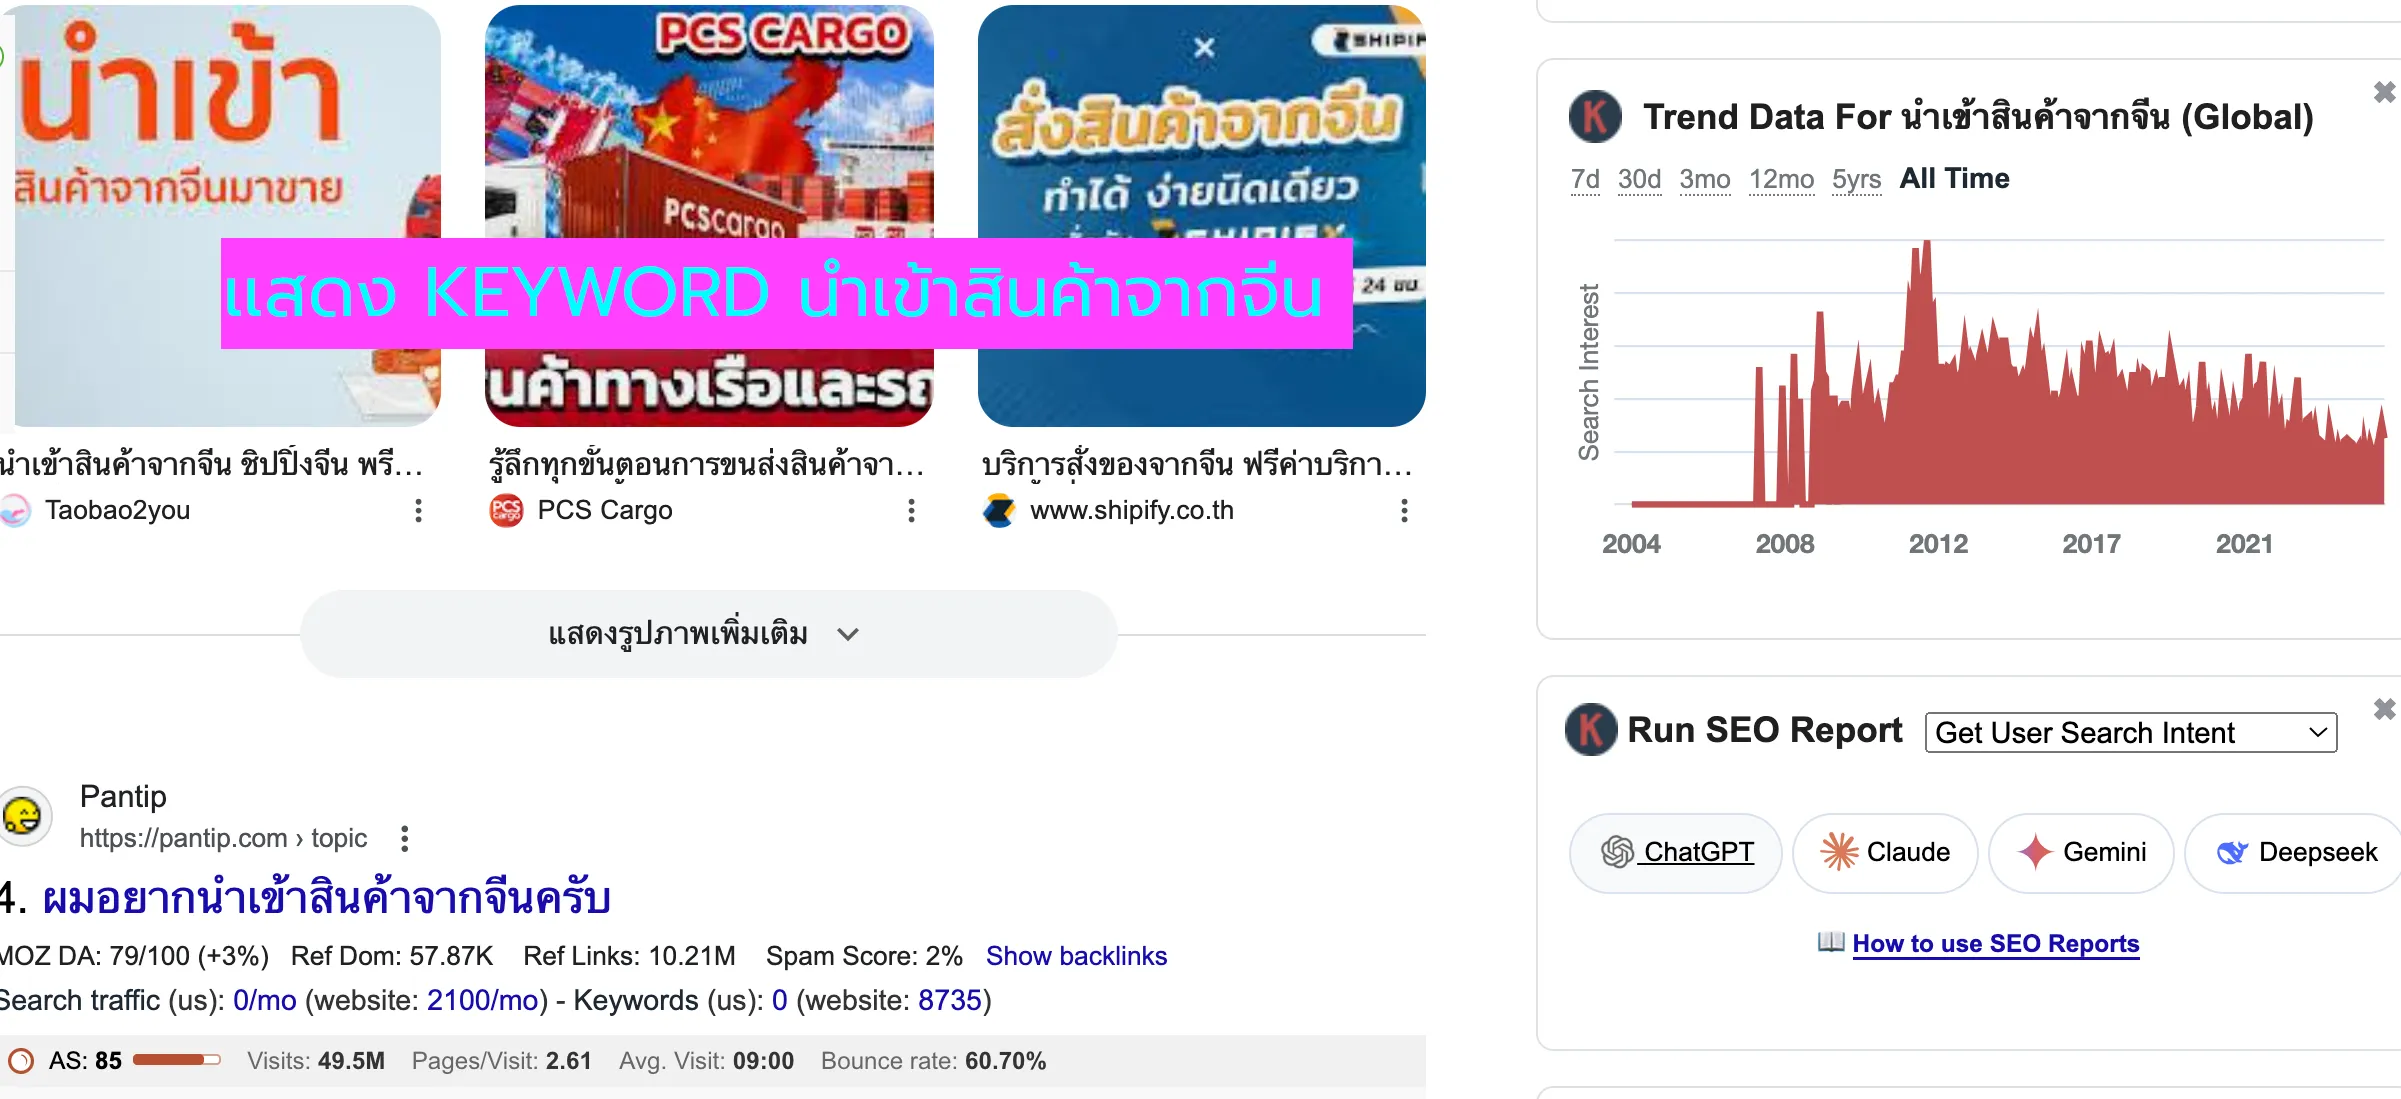Open the PCS Cargo image thumbnail

(709, 216)
